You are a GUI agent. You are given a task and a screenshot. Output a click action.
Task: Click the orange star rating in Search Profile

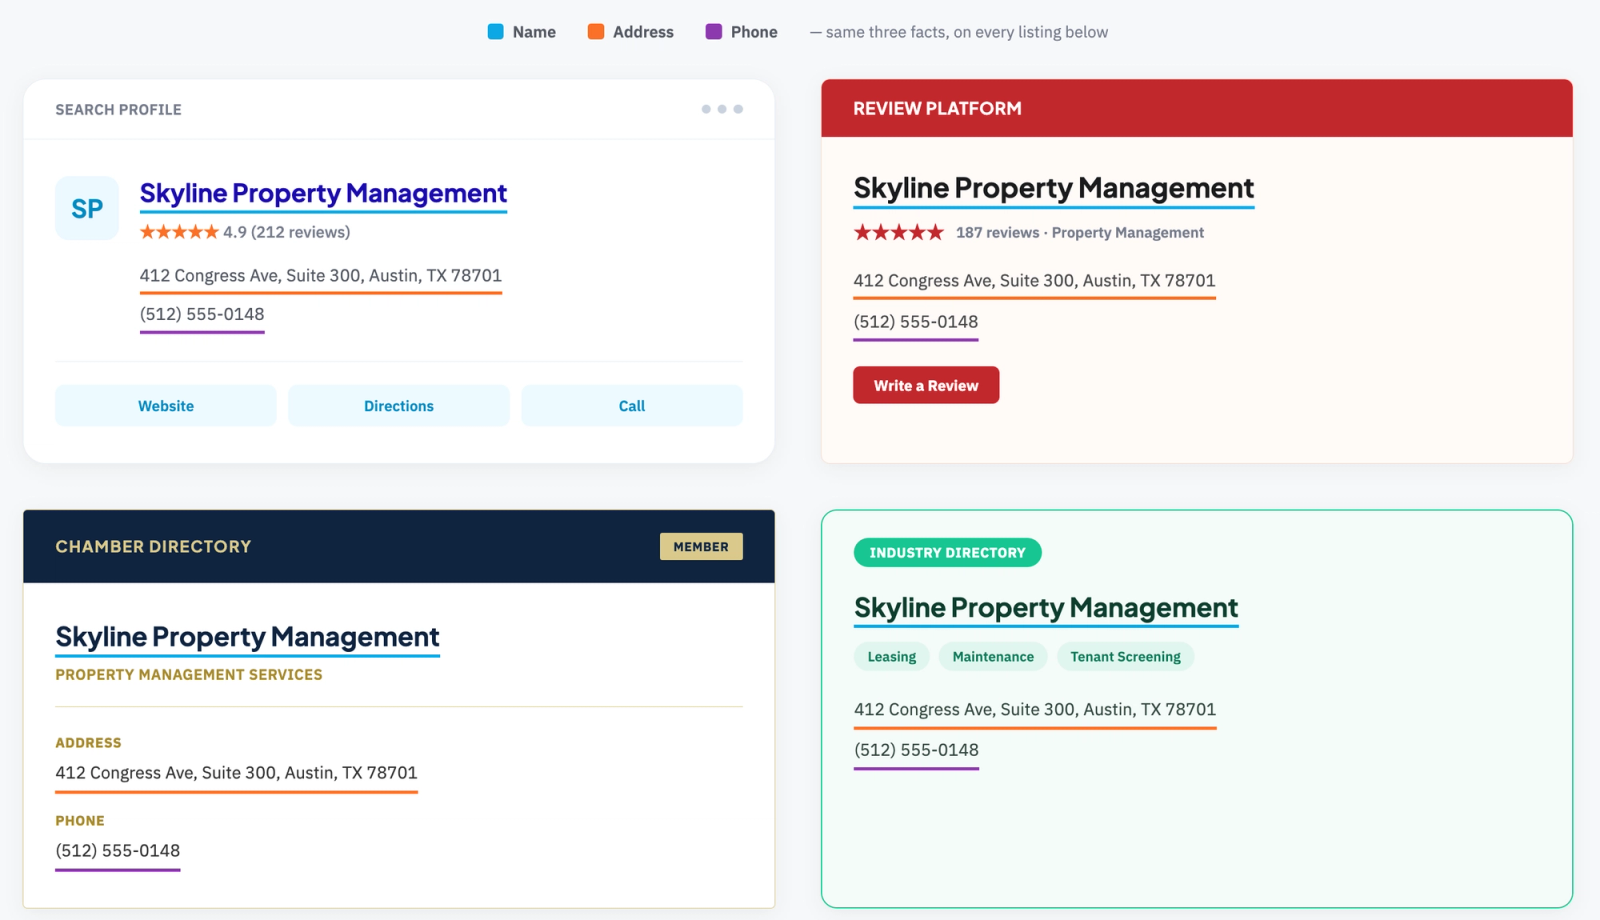179,232
